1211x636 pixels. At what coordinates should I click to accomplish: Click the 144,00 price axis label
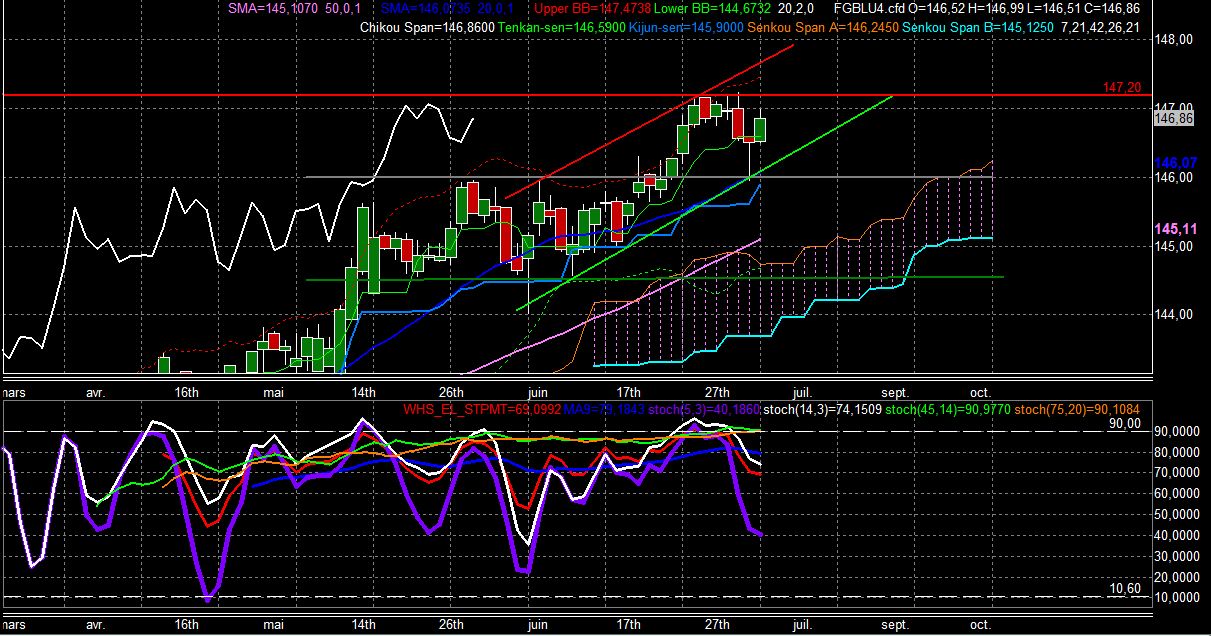coord(1173,314)
